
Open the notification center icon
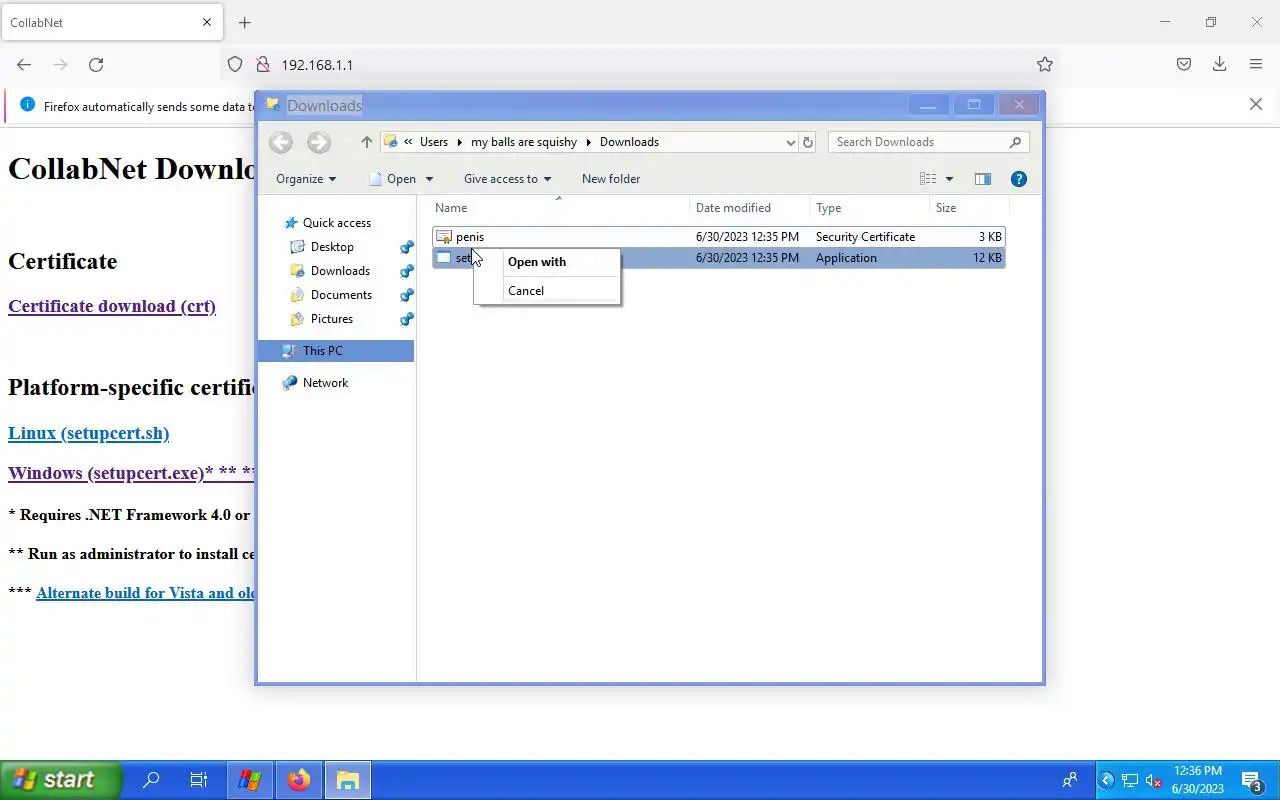click(x=1252, y=780)
